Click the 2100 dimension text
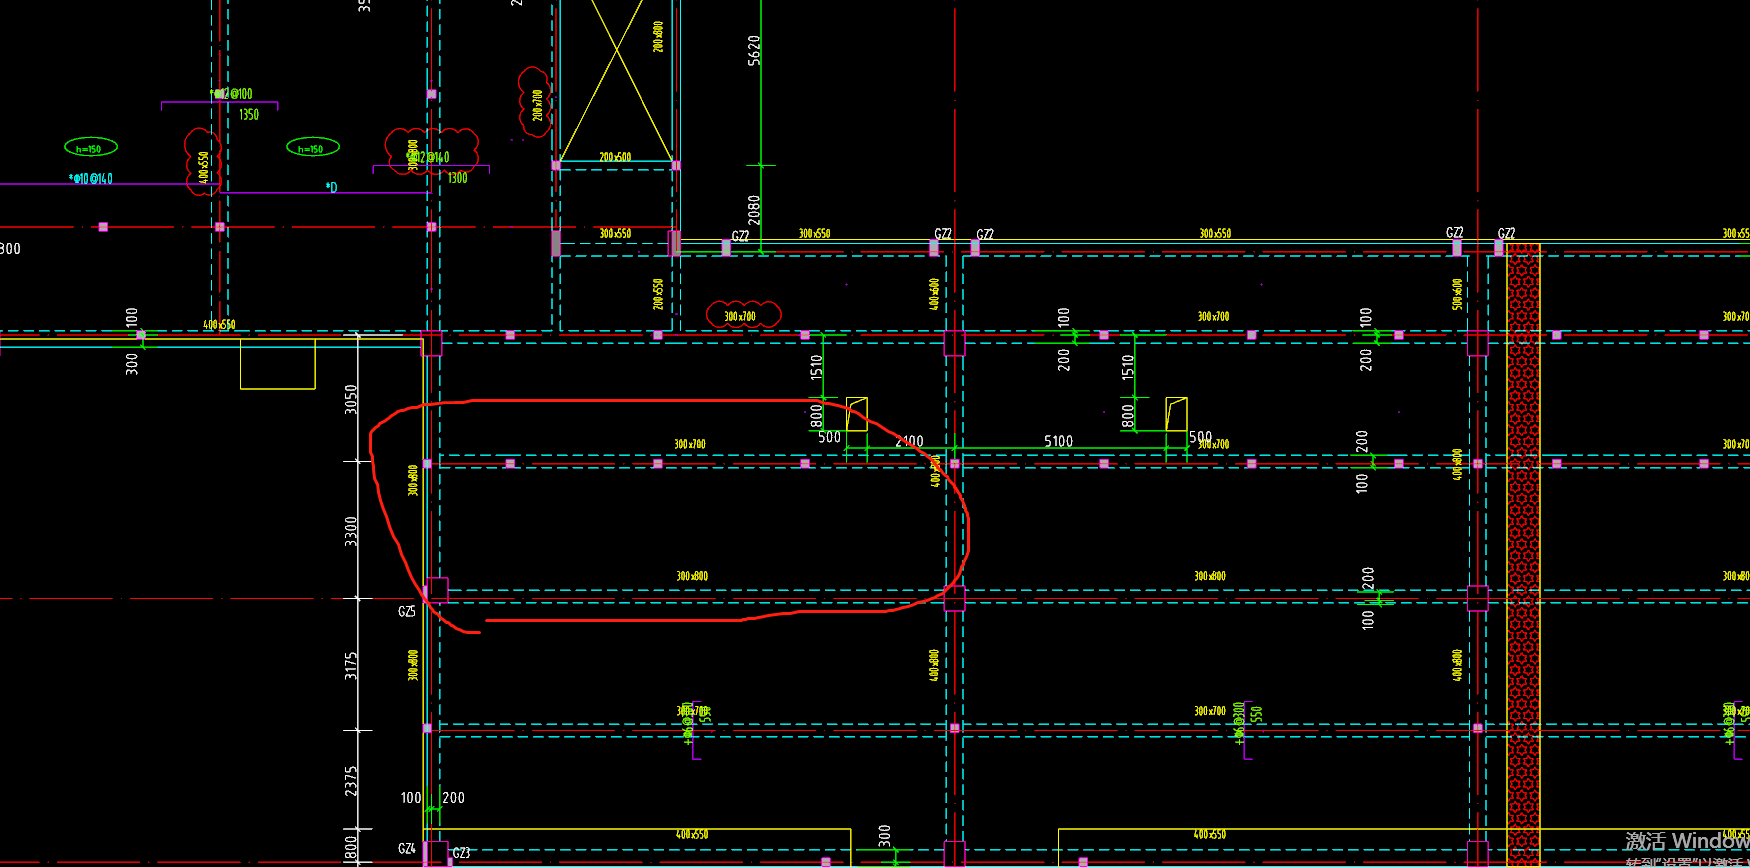1750x867 pixels. click(909, 441)
